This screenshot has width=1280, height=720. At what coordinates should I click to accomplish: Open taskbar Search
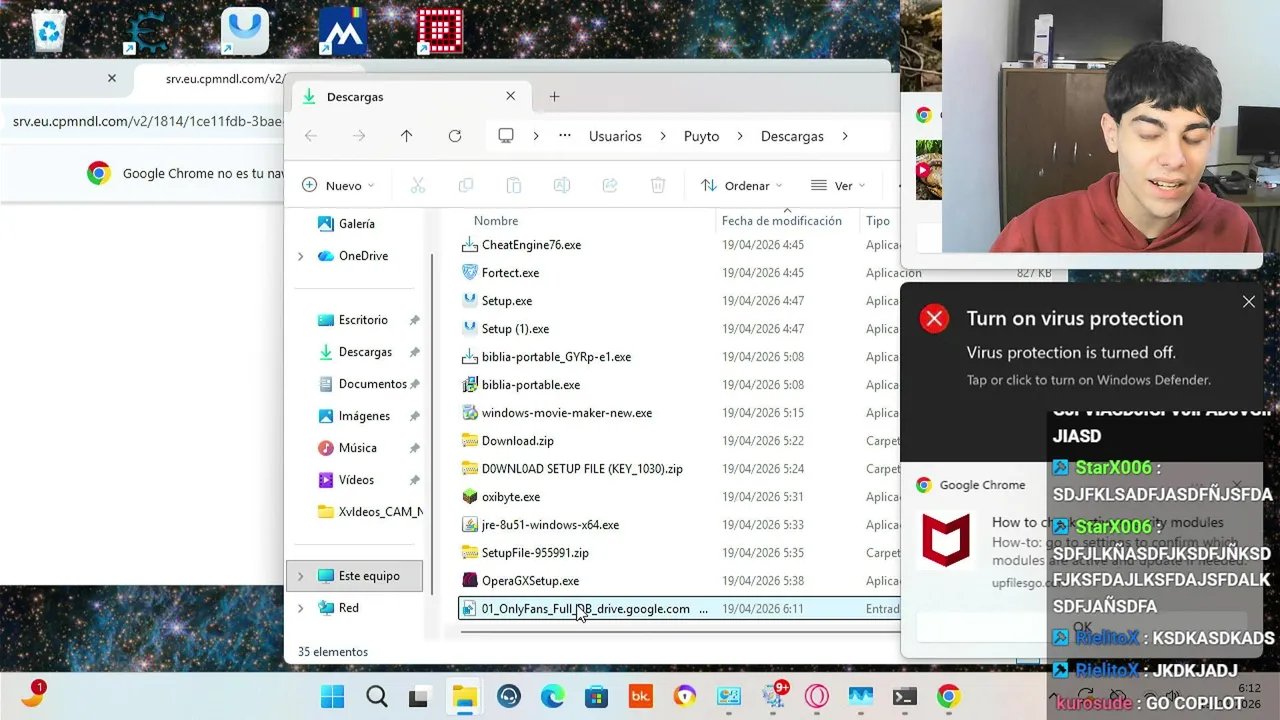(376, 696)
